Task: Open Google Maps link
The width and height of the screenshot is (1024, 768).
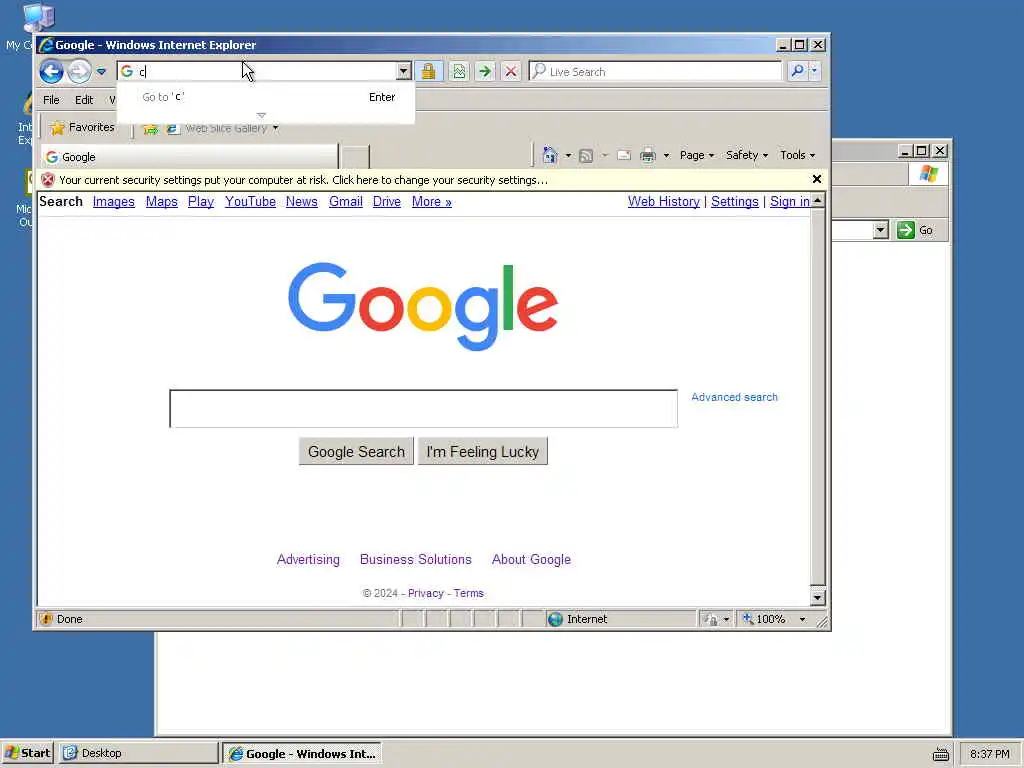Action: point(161,202)
